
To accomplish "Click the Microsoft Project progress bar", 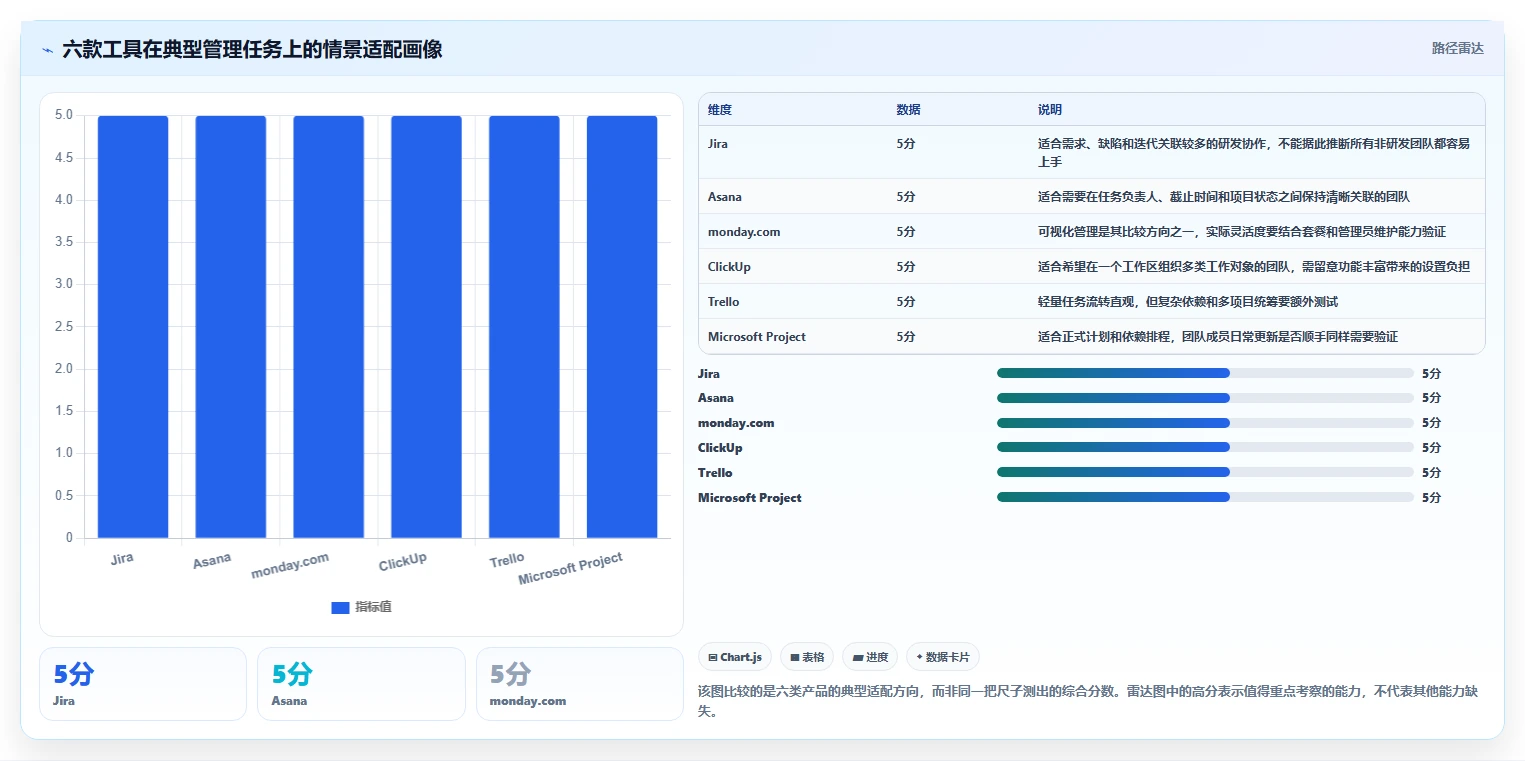I will pyautogui.click(x=1205, y=497).
